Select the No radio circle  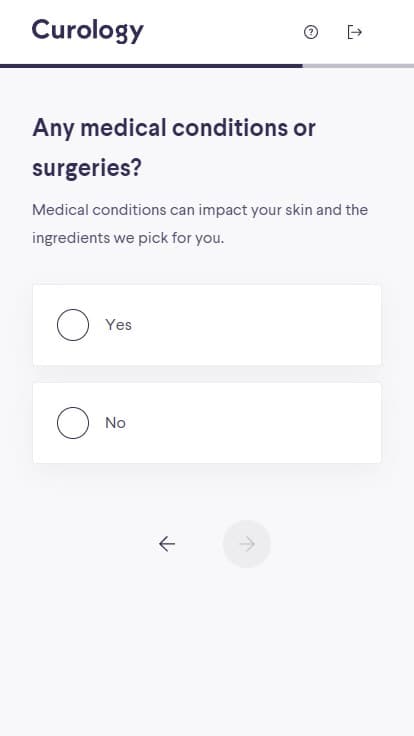tap(73, 423)
